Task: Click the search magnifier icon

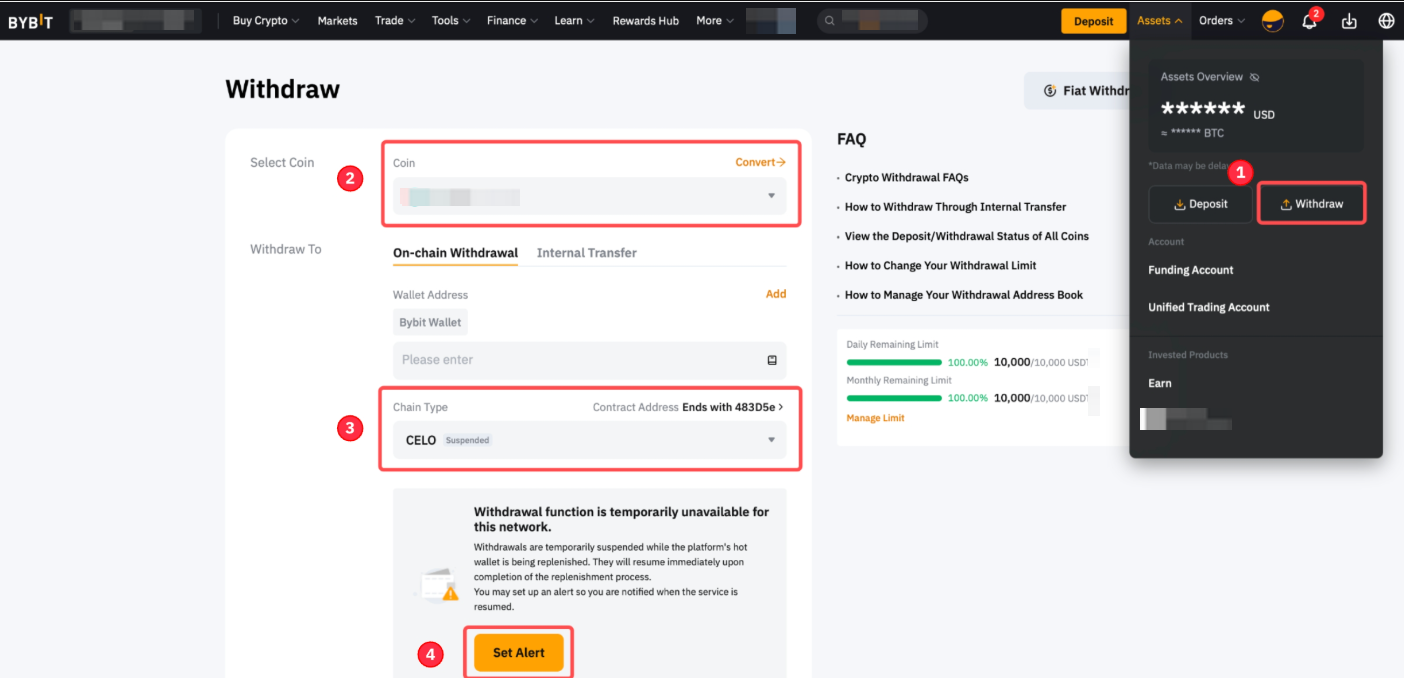Action: point(830,21)
